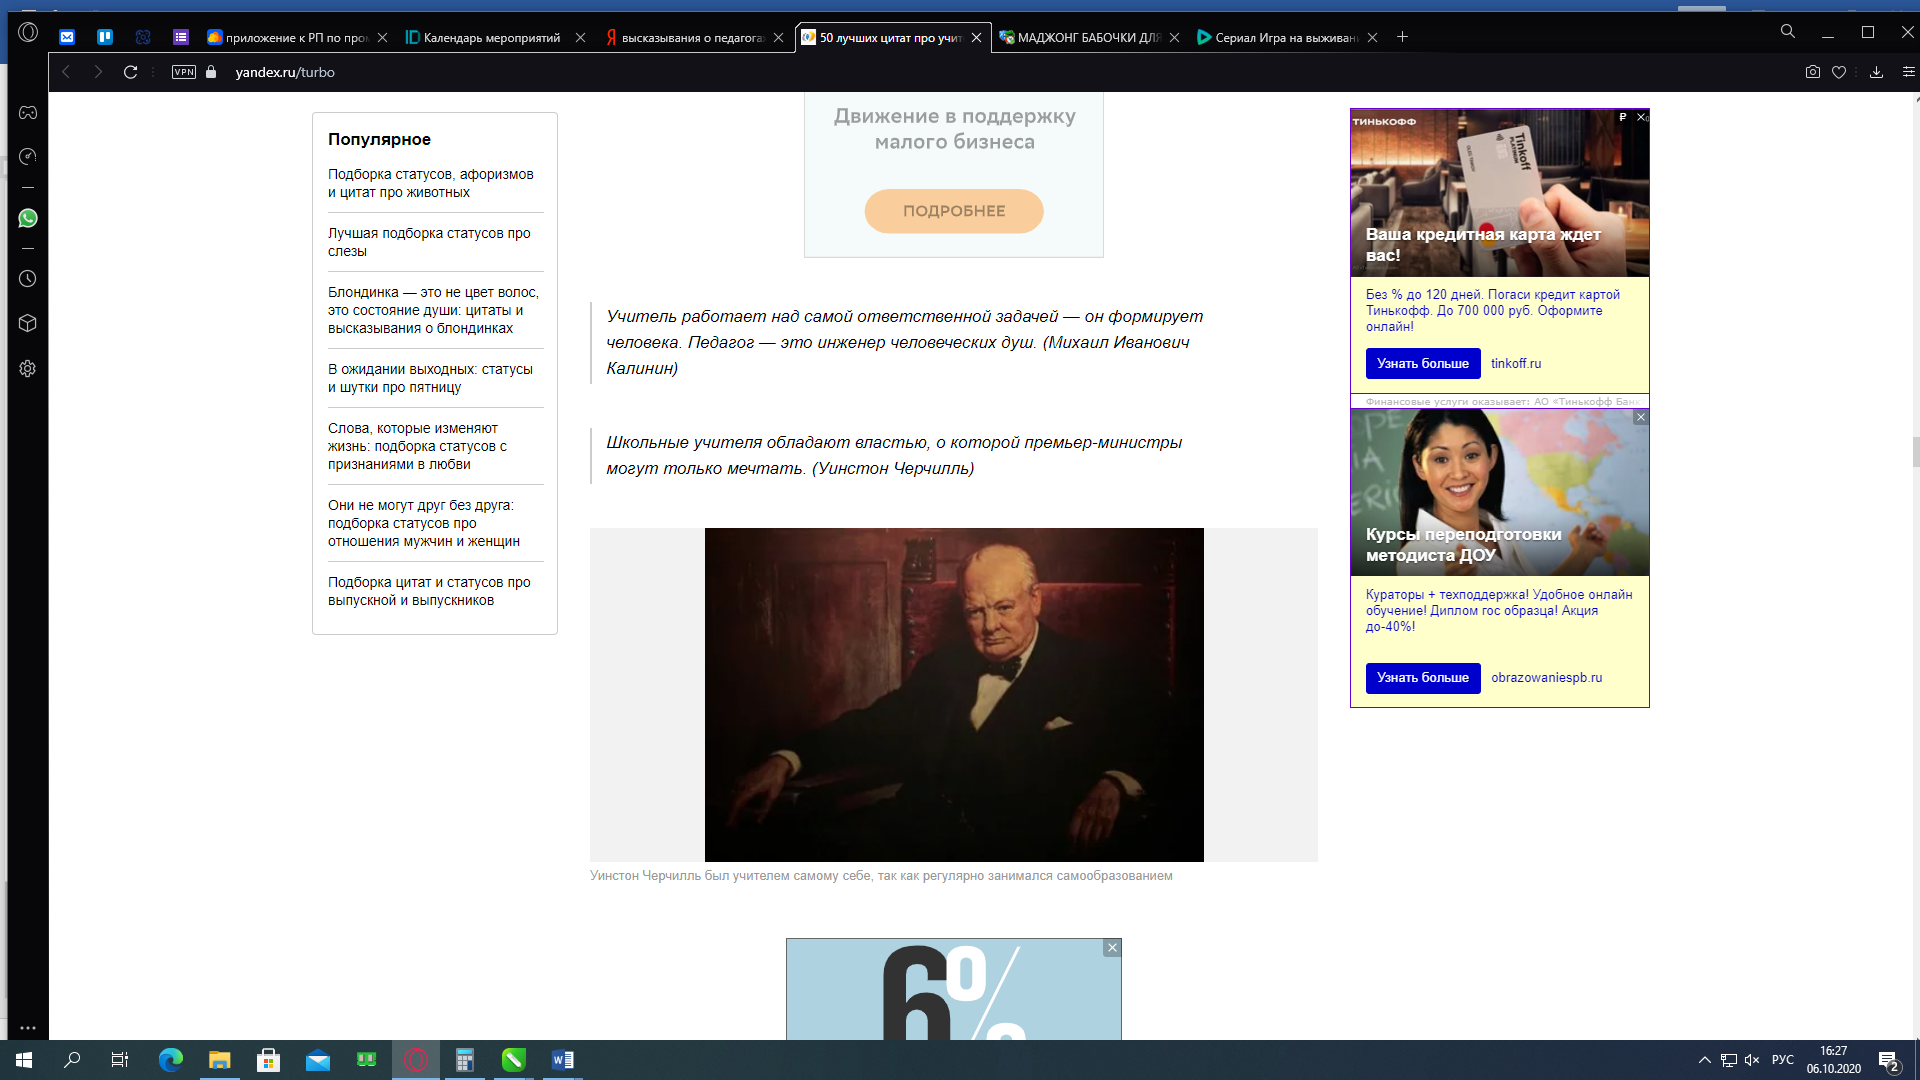Open the search tabs magnifier
This screenshot has width=1920, height=1080.
coord(1787,32)
